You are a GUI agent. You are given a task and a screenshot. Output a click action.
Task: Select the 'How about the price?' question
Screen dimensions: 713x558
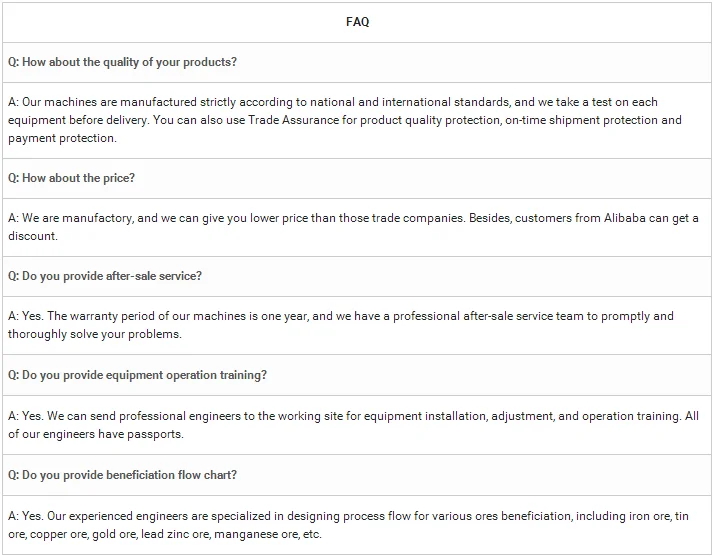pos(71,178)
